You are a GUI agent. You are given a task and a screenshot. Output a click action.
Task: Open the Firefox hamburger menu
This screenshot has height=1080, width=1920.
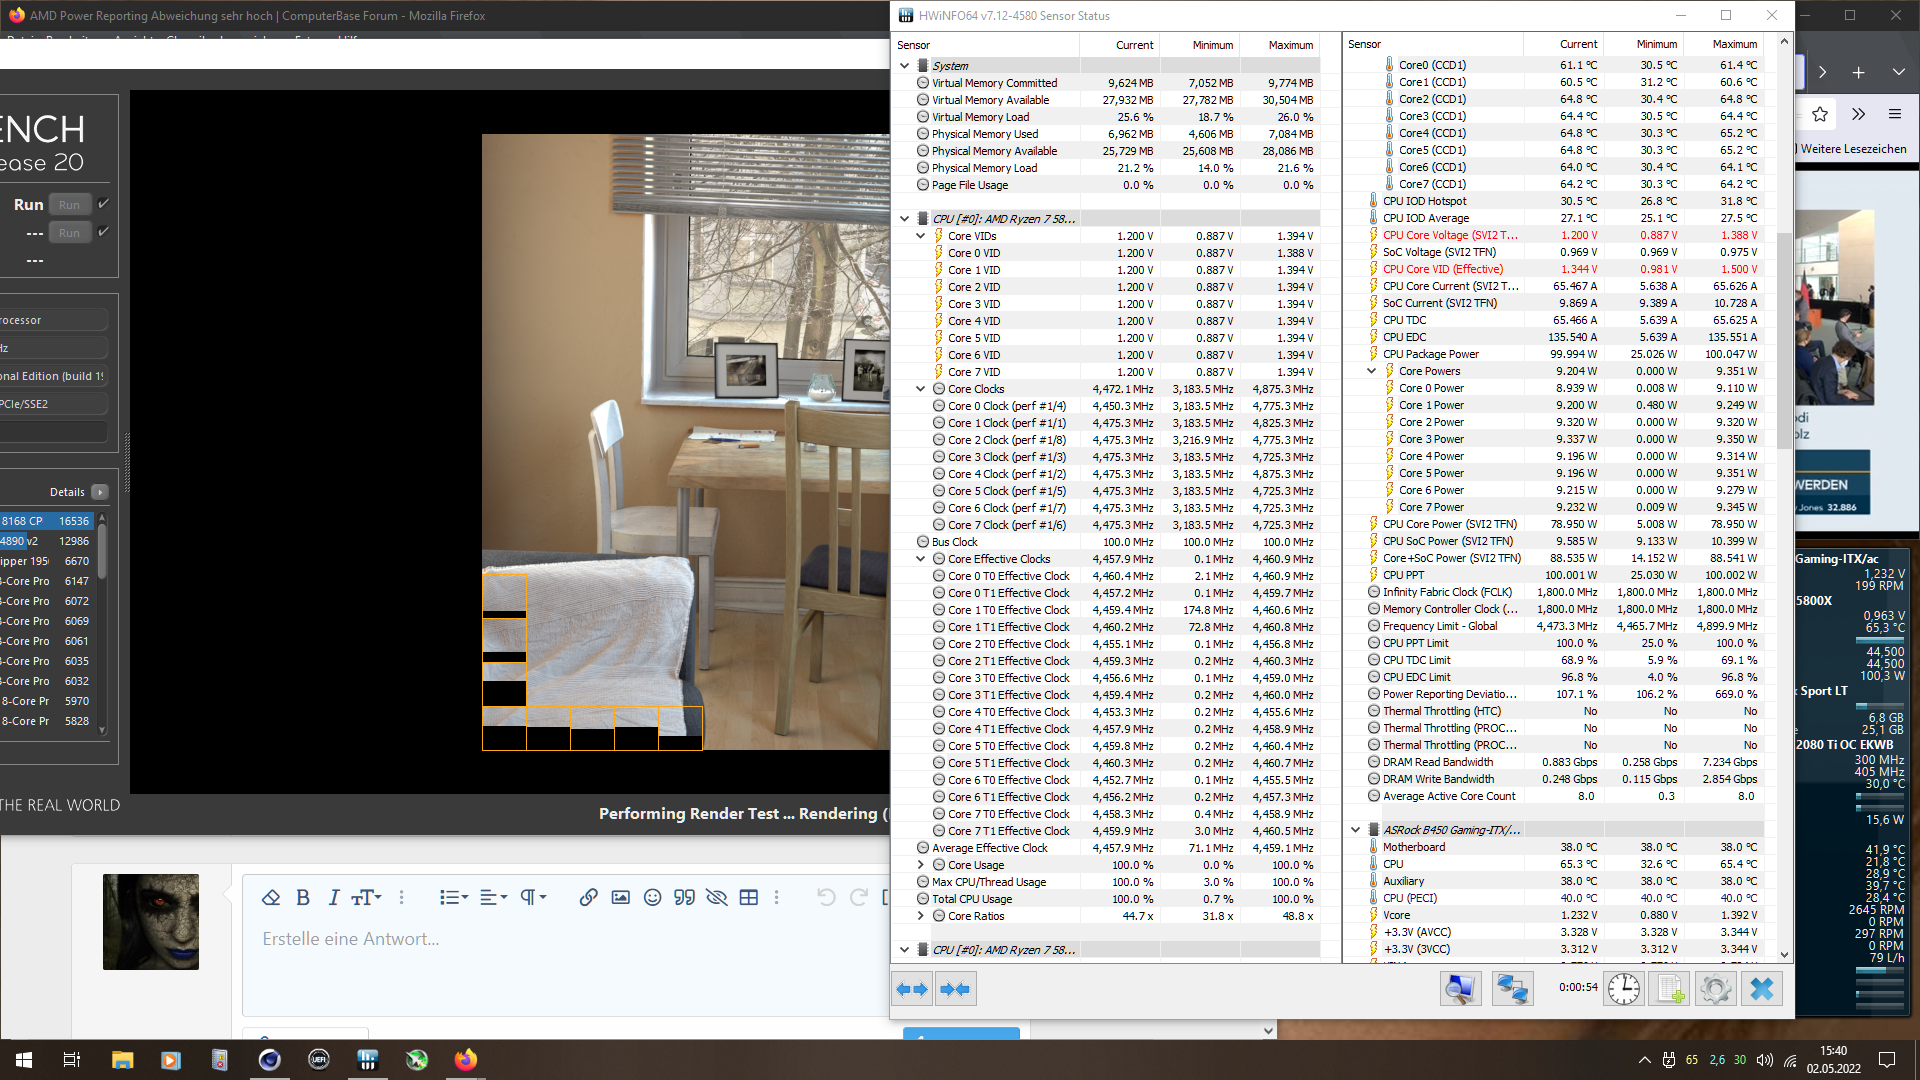click(1894, 114)
